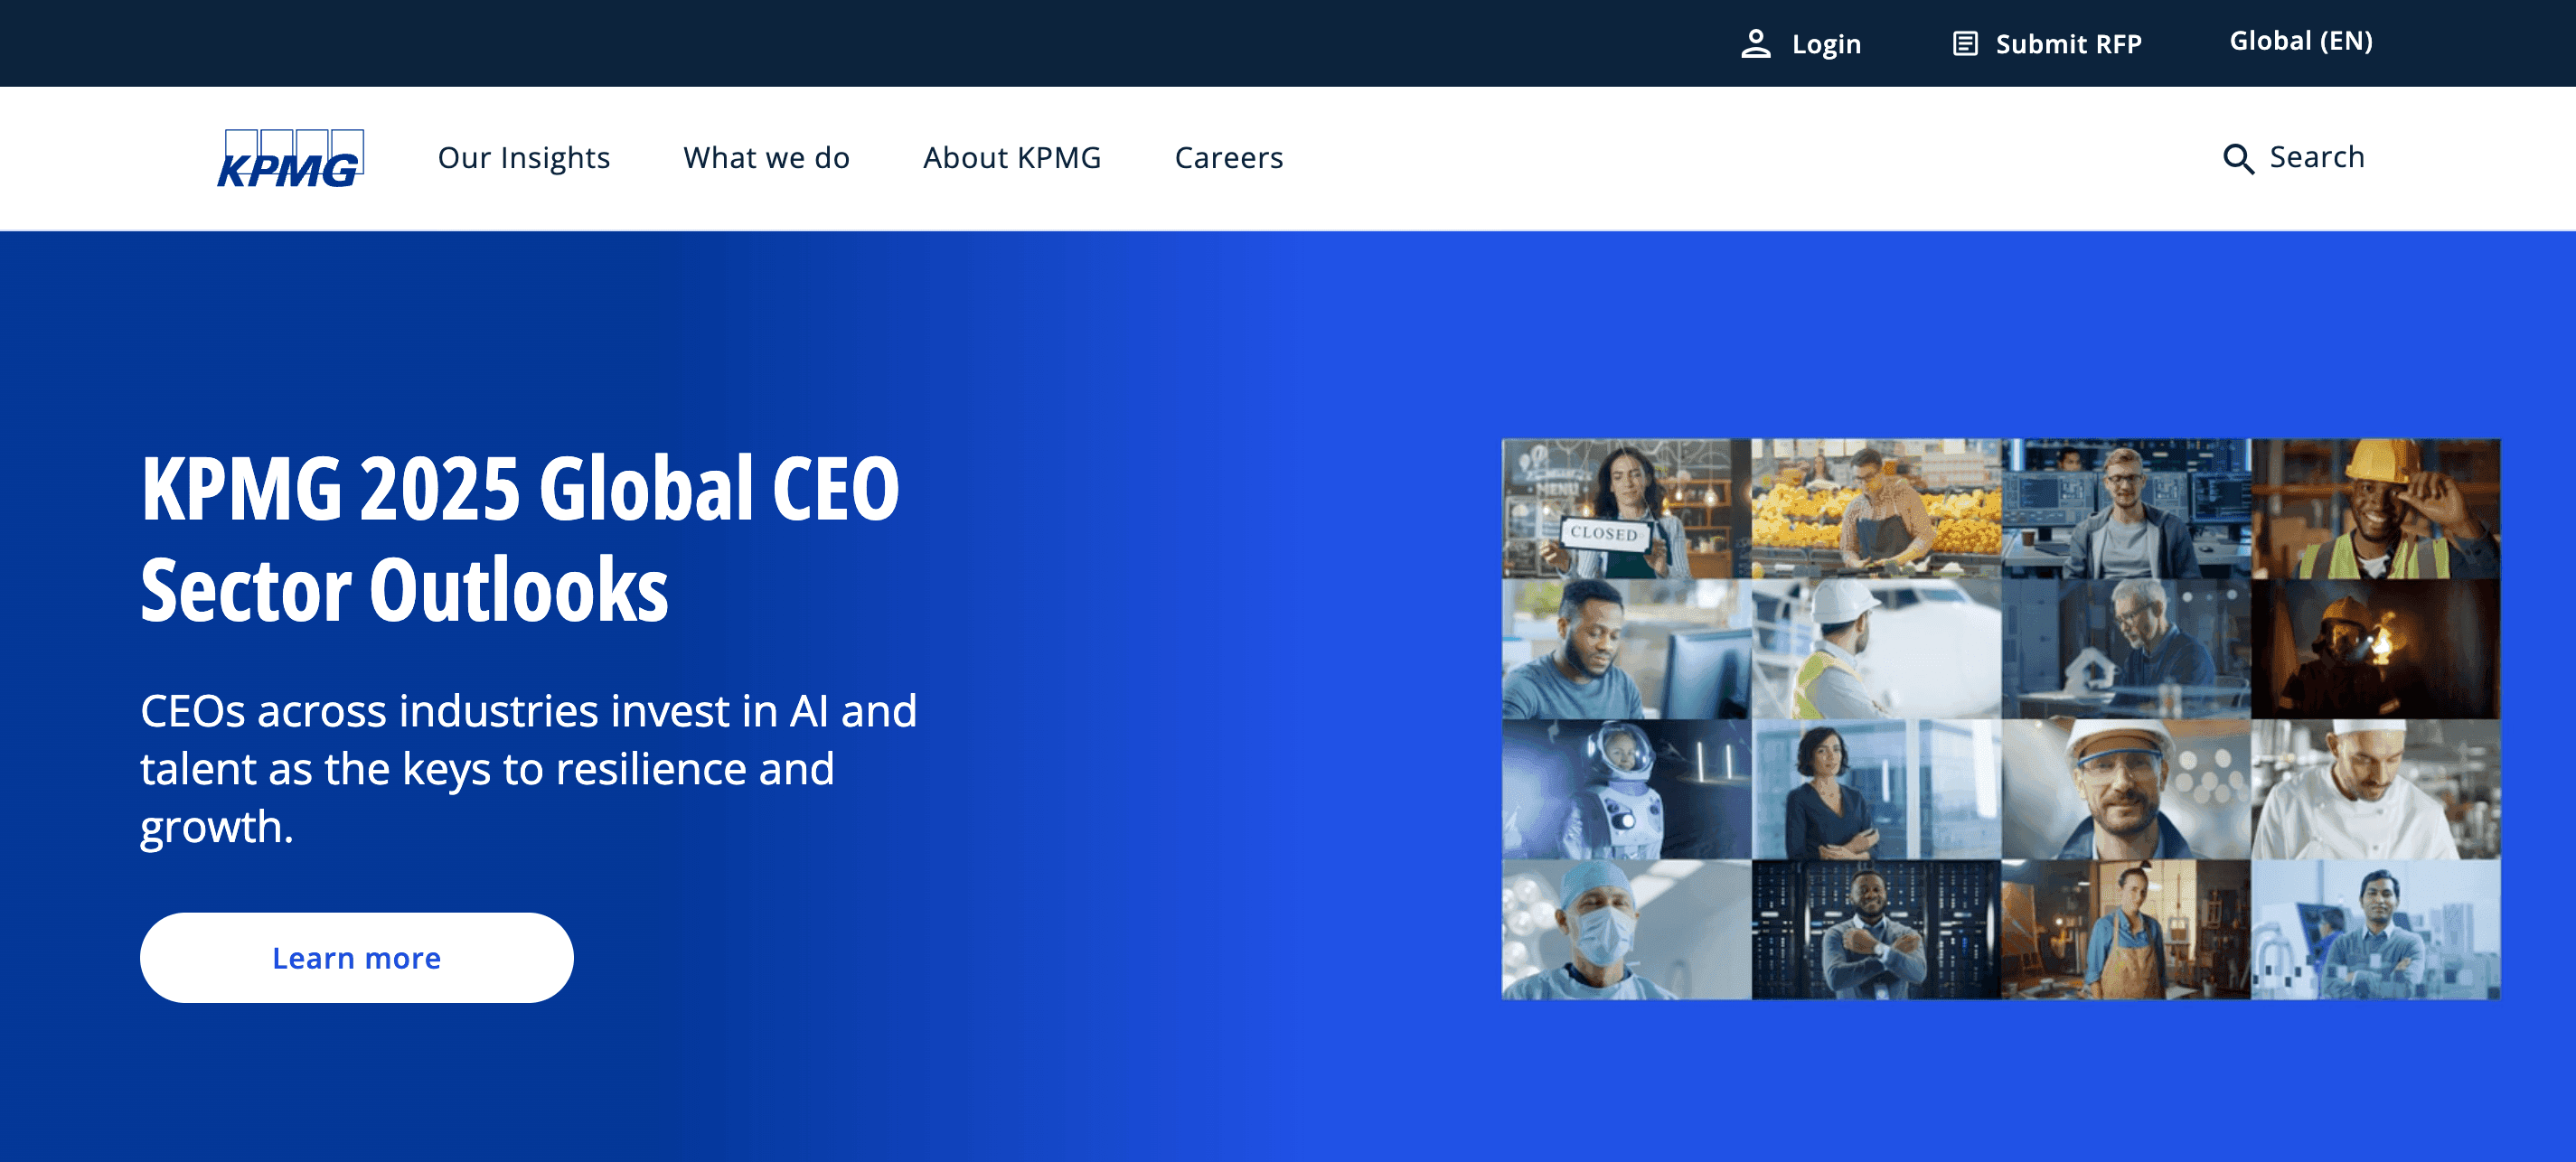Click the yellow hard hat worker photo
The height and width of the screenshot is (1162, 2576).
(x=2376, y=509)
